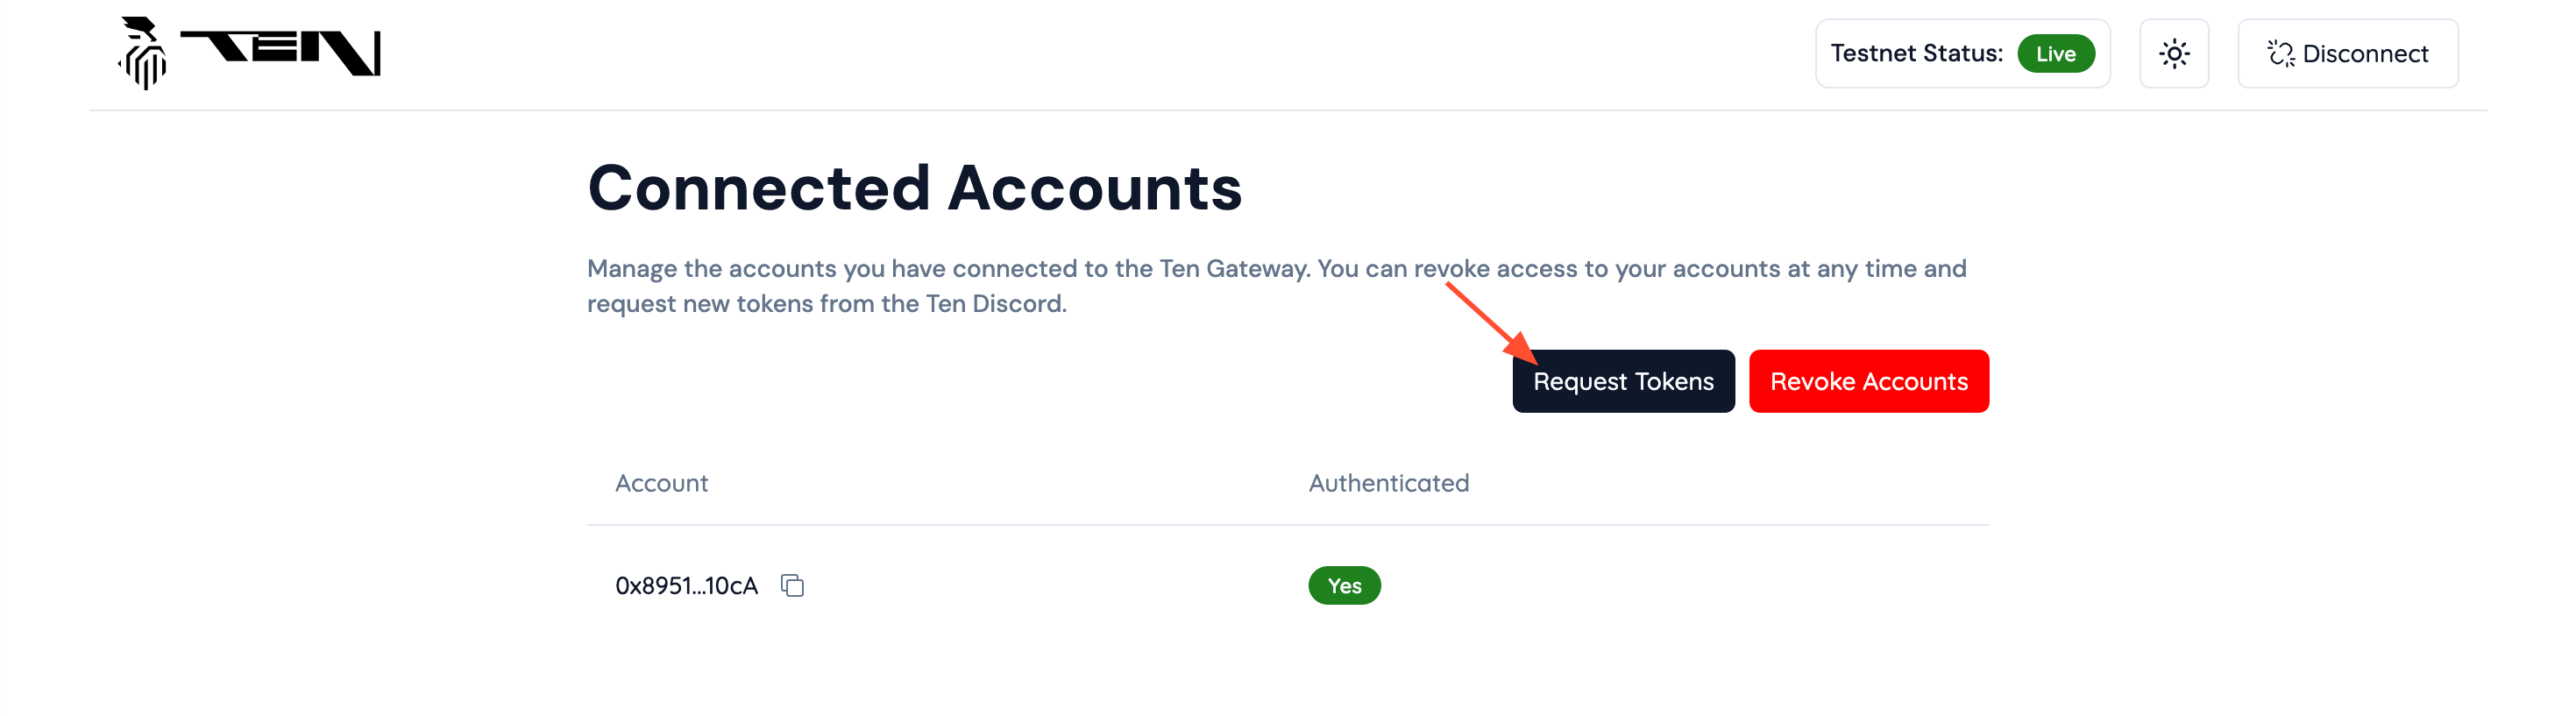
Task: Click the red Revoke Accounts button
Action: [1868, 381]
